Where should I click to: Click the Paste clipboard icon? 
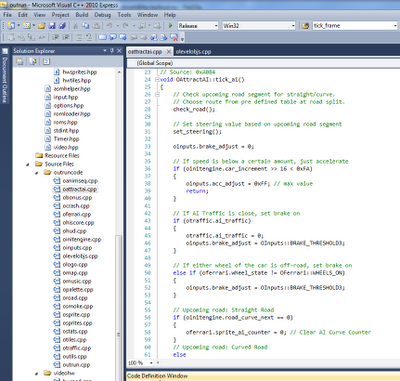click(96, 26)
